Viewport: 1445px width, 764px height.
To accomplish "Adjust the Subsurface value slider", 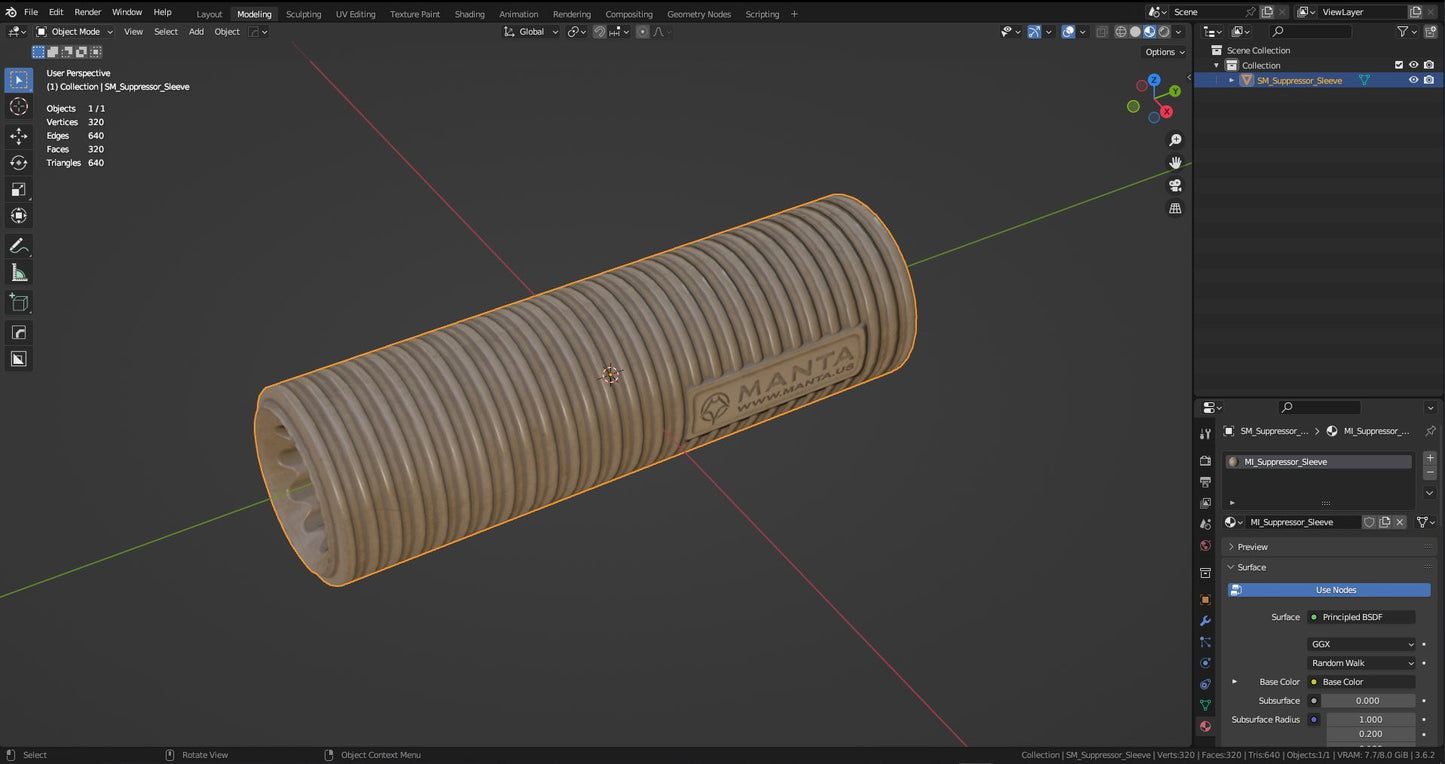I will coord(1370,701).
